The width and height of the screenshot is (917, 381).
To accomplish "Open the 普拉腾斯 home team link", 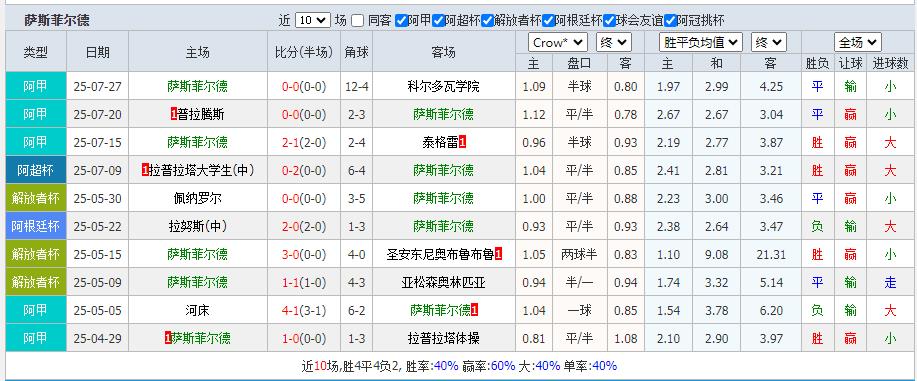I will 200,115.
